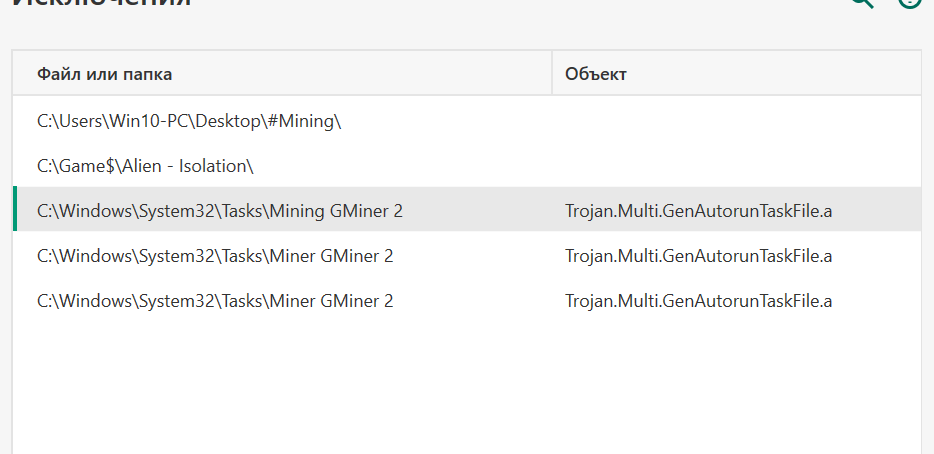
Task: Click the search magnifier icon
Action: [x=861, y=3]
